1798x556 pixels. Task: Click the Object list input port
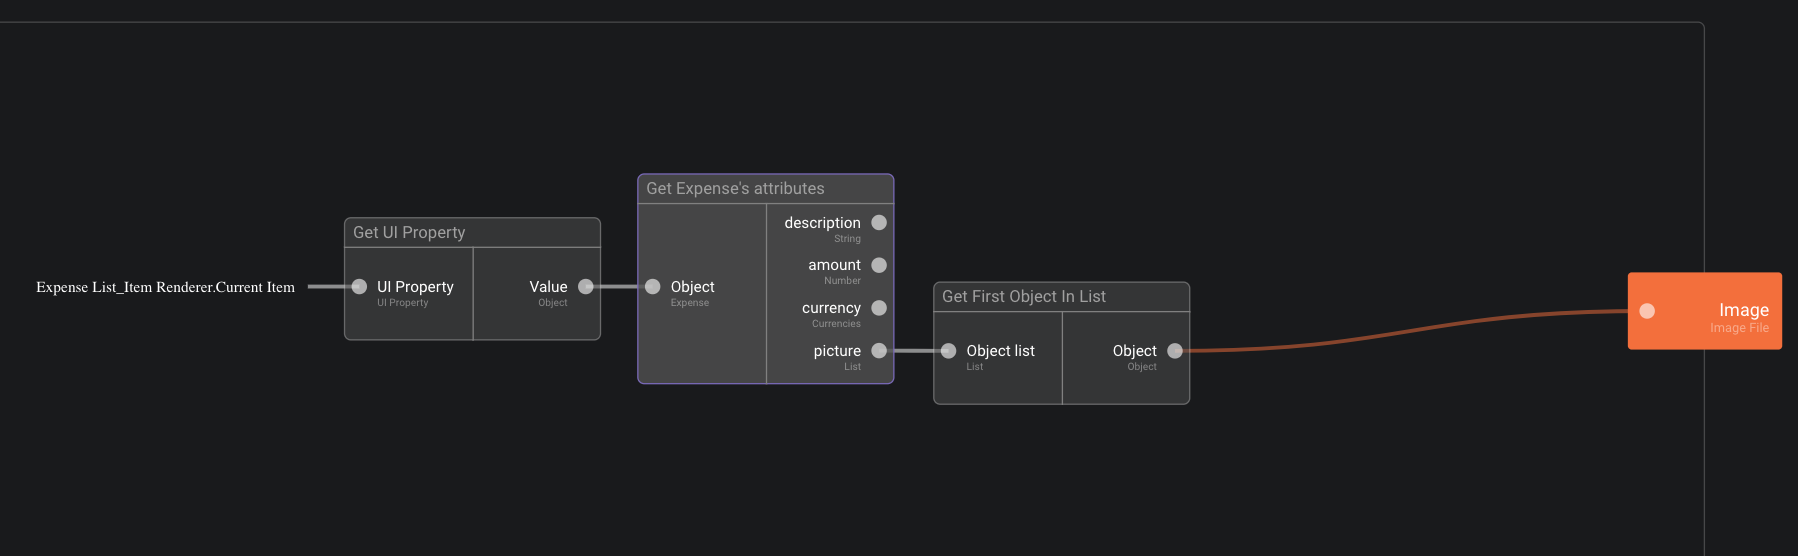pos(949,351)
